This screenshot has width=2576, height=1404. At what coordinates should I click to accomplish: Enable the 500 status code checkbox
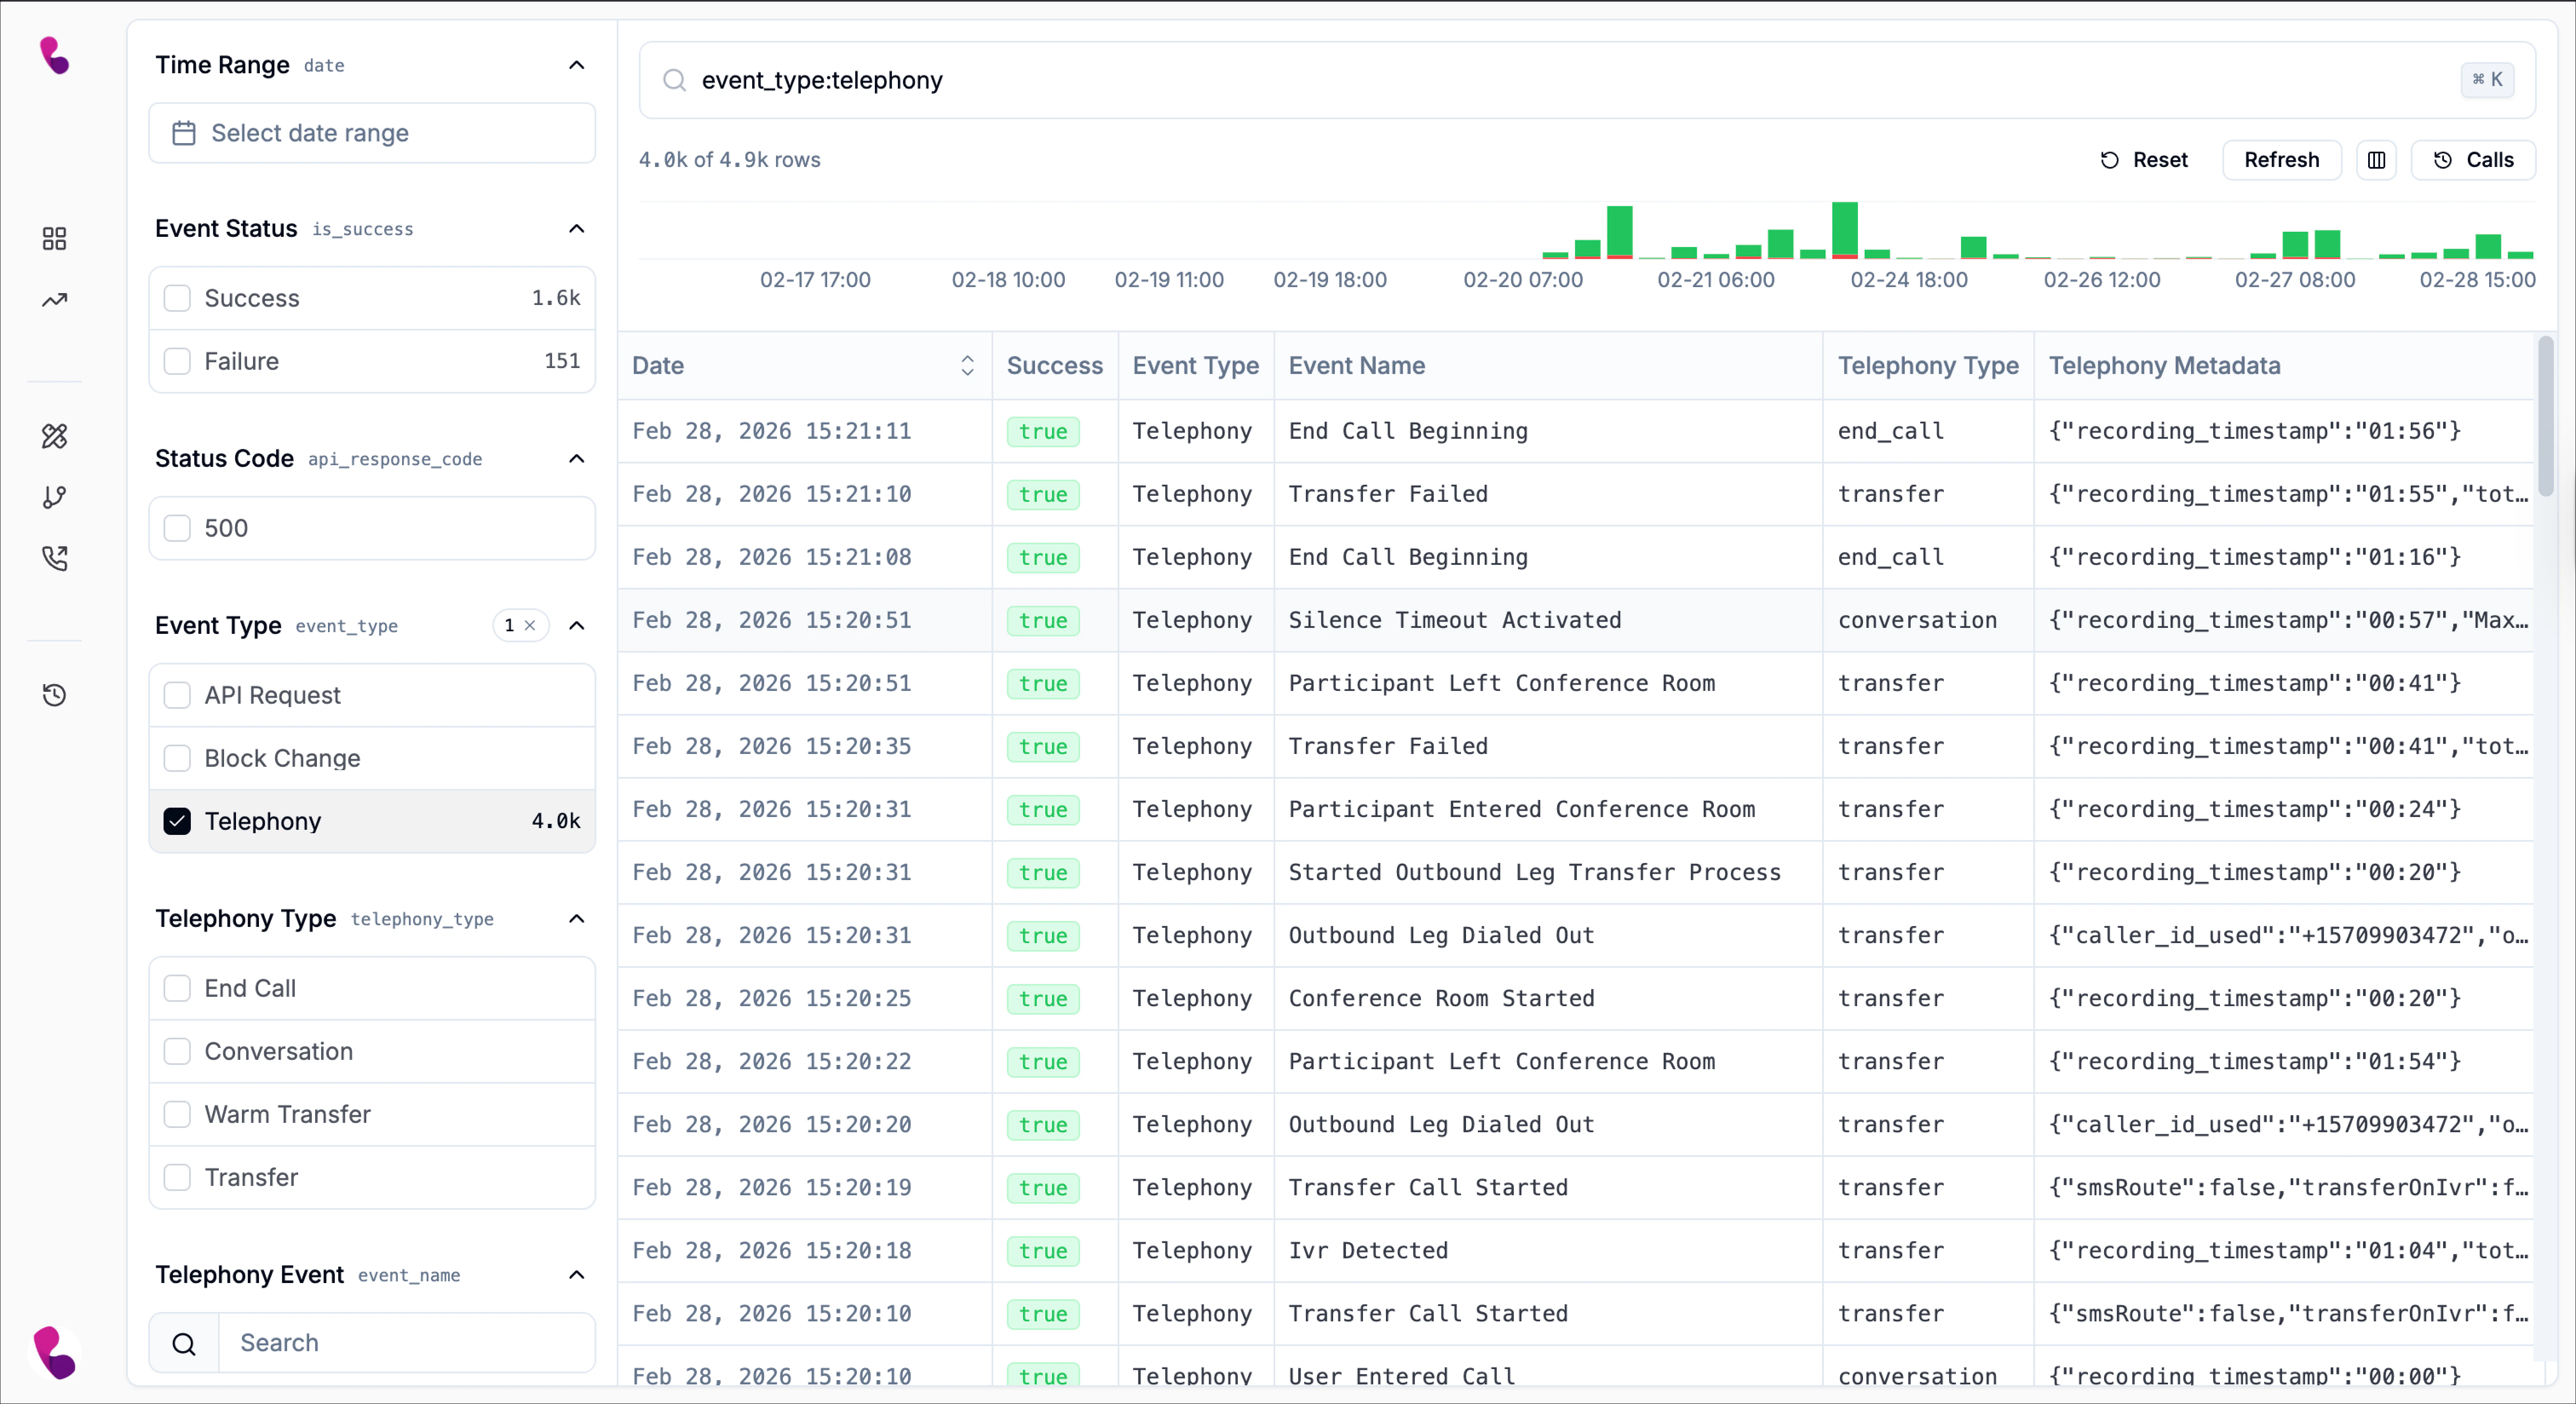point(177,528)
